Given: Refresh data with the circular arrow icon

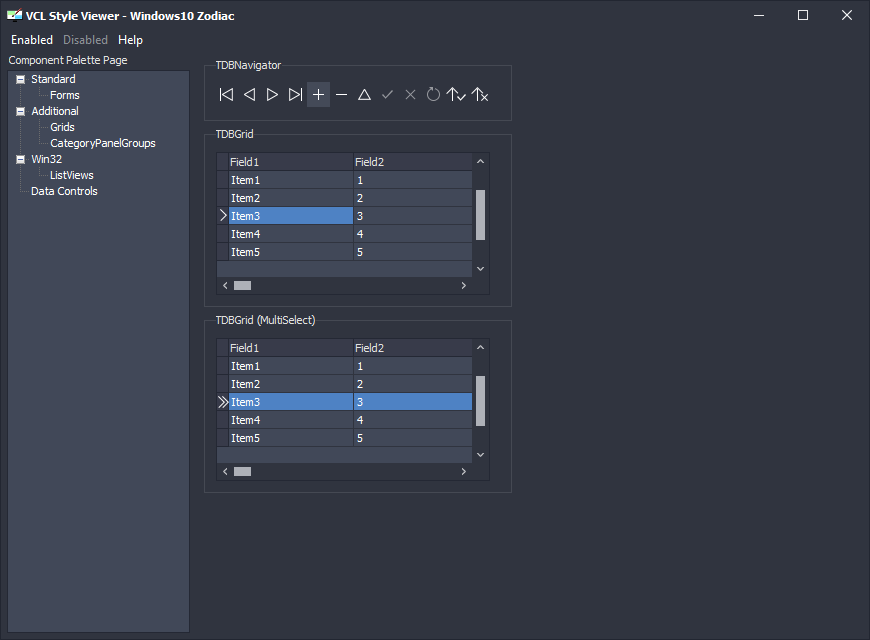Looking at the screenshot, I should pyautogui.click(x=433, y=95).
